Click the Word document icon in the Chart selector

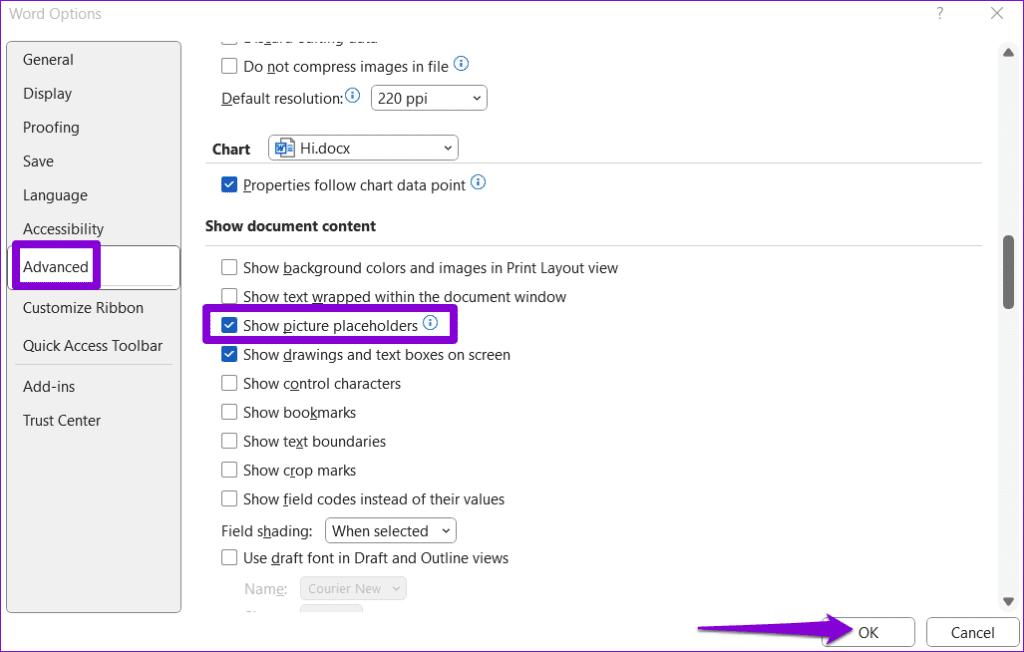(x=283, y=147)
